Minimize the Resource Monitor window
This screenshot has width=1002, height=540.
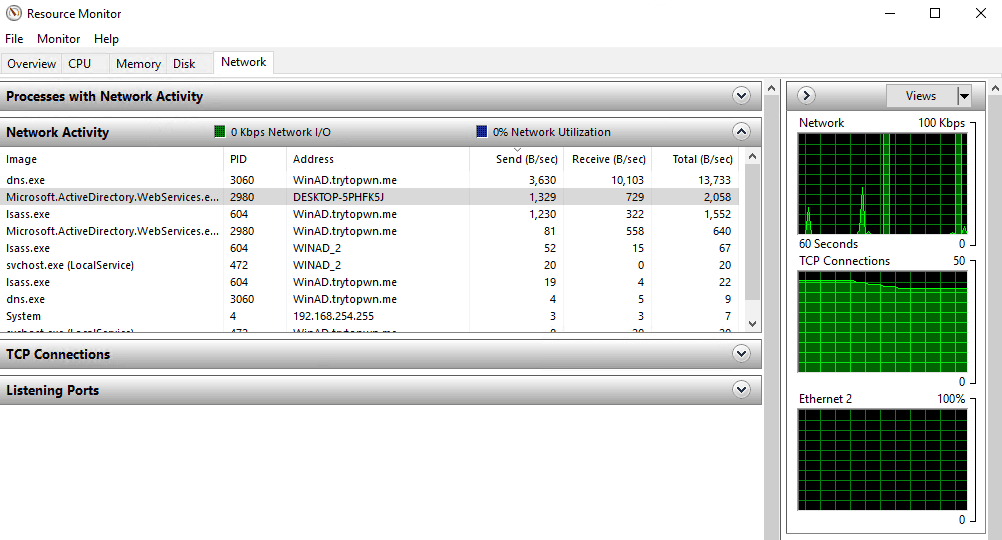[x=890, y=13]
